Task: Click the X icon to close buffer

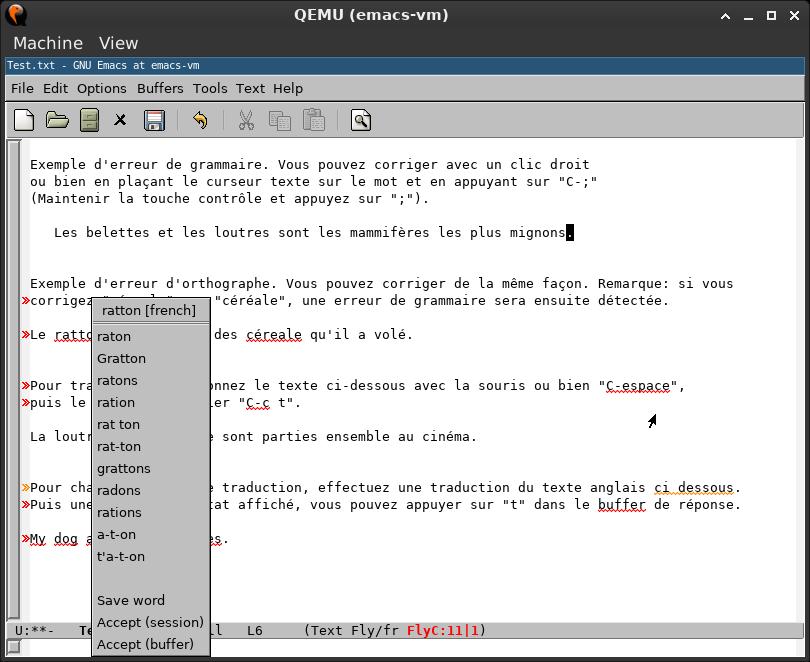Action: [121, 121]
